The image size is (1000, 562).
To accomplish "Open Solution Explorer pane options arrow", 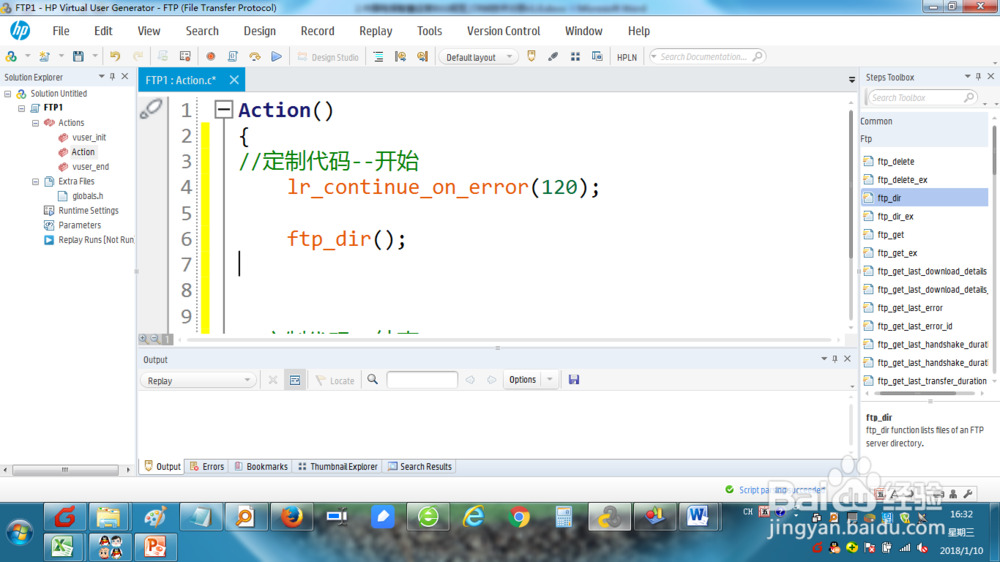I will click(101, 77).
